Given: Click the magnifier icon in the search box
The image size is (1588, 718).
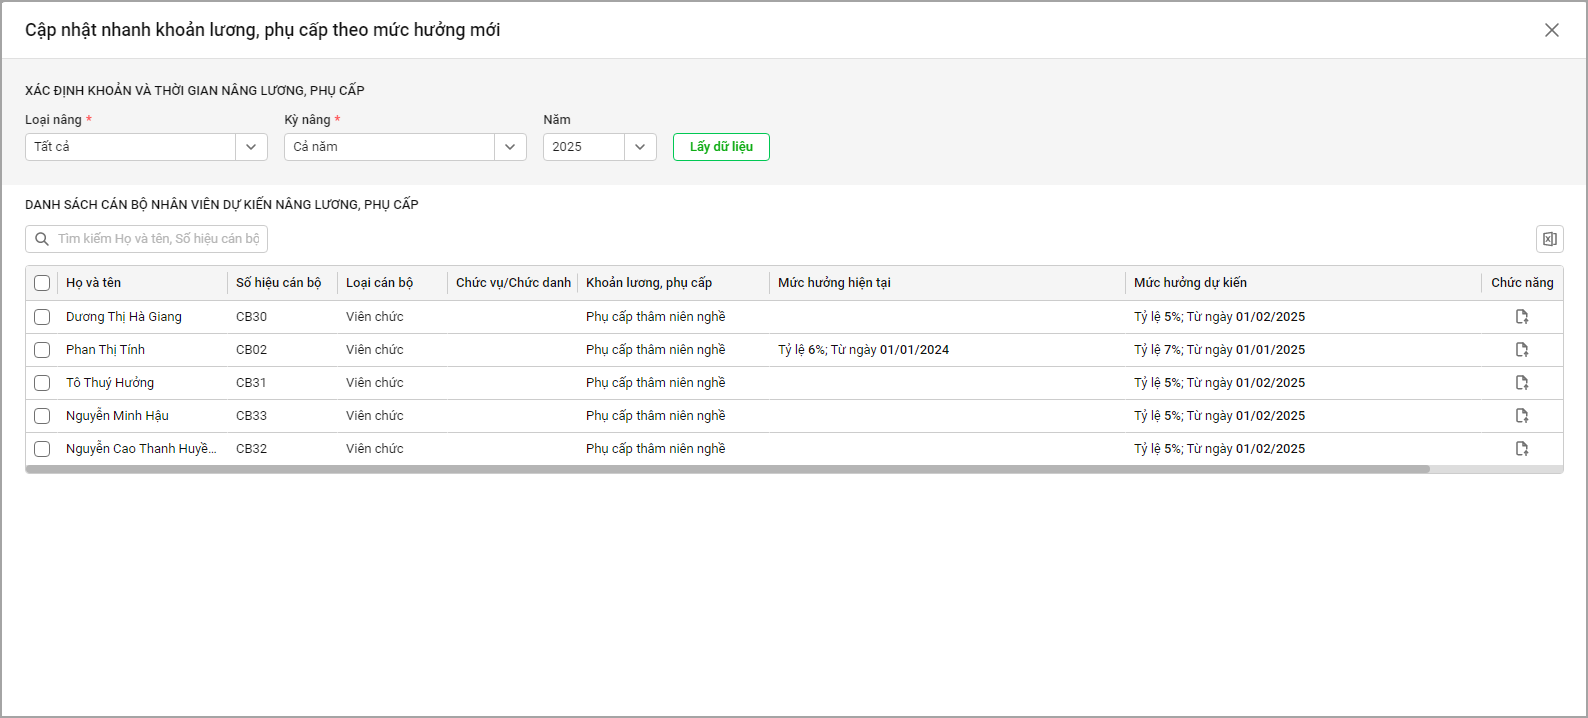Looking at the screenshot, I should pos(42,239).
